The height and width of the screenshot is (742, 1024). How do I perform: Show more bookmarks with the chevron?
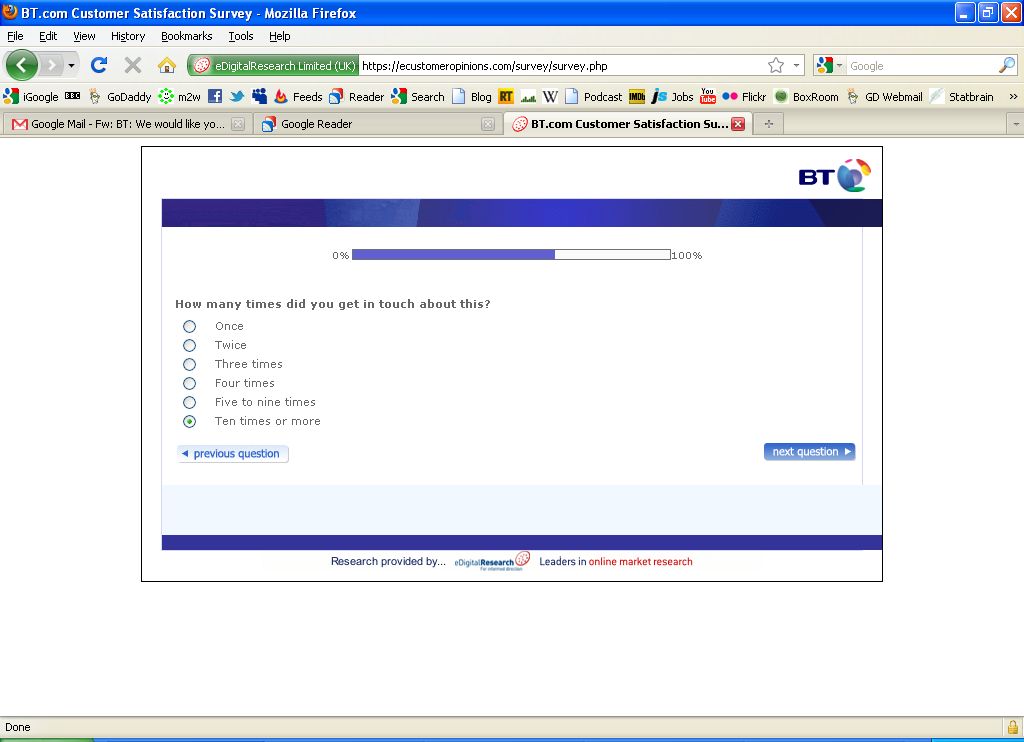(x=1013, y=97)
